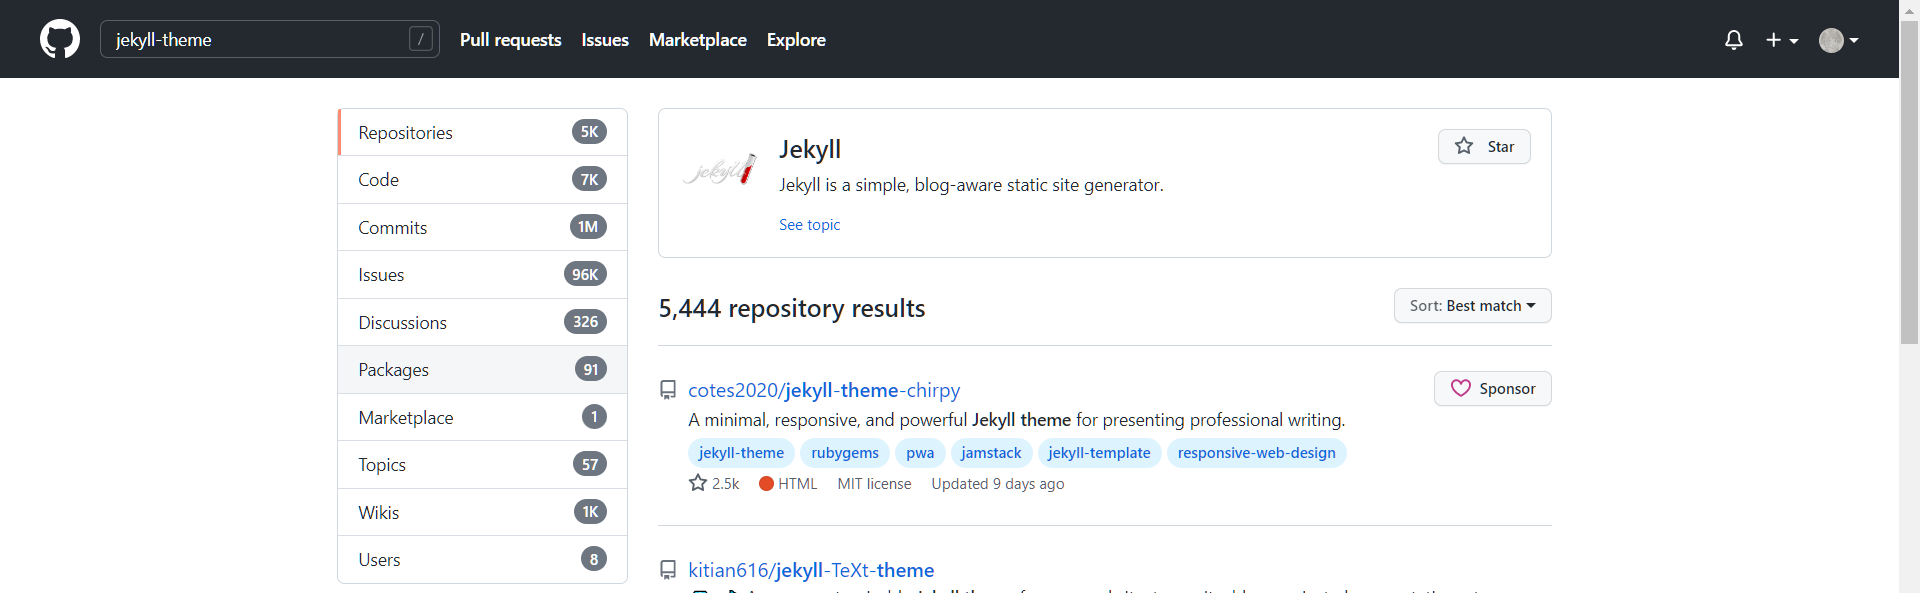
Task: Click the pwa topic tag
Action: [920, 453]
